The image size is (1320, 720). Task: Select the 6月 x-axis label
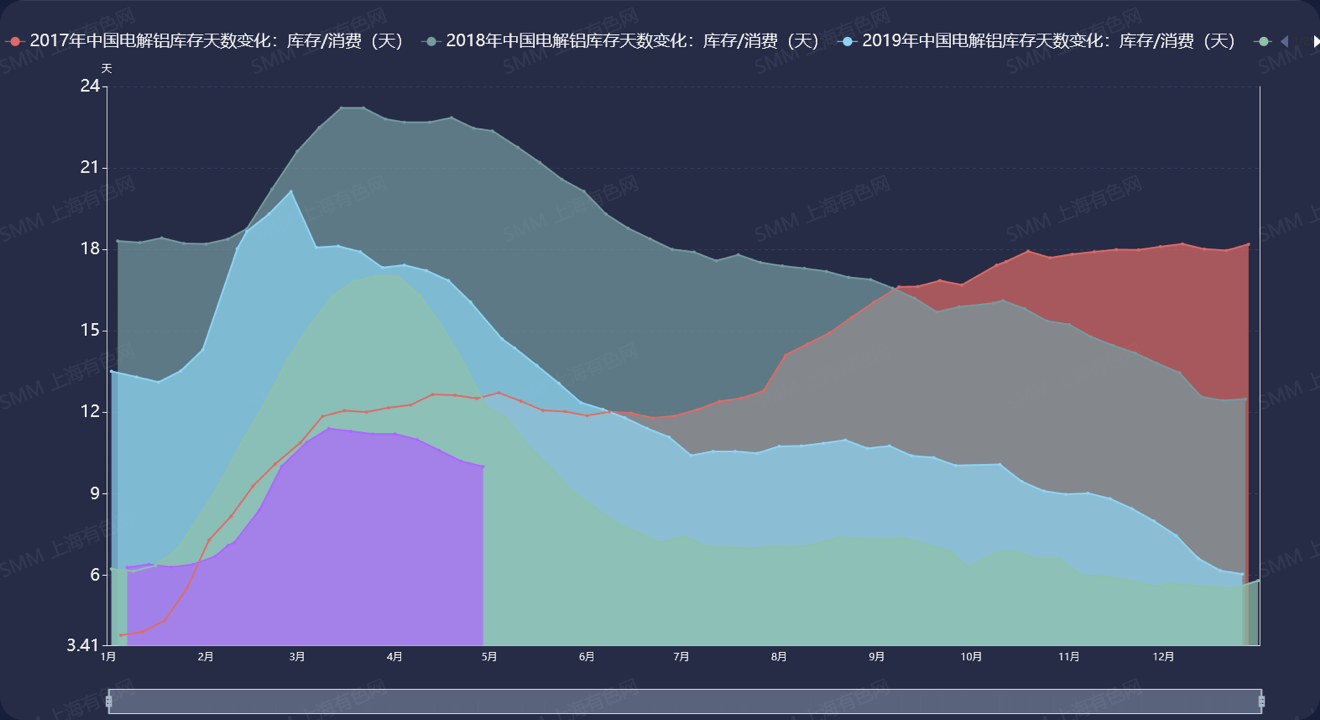[586, 657]
